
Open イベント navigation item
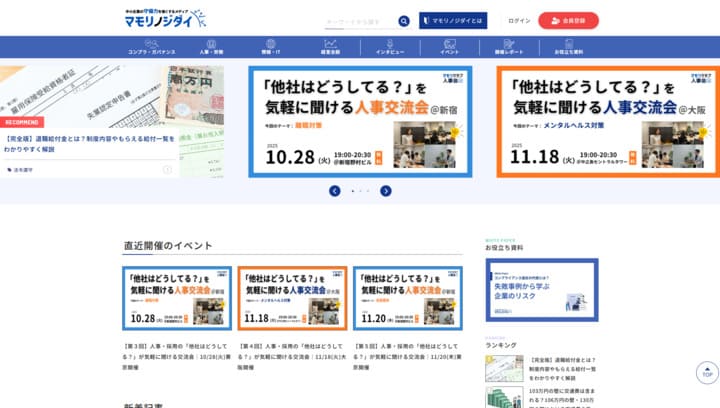tap(449, 47)
